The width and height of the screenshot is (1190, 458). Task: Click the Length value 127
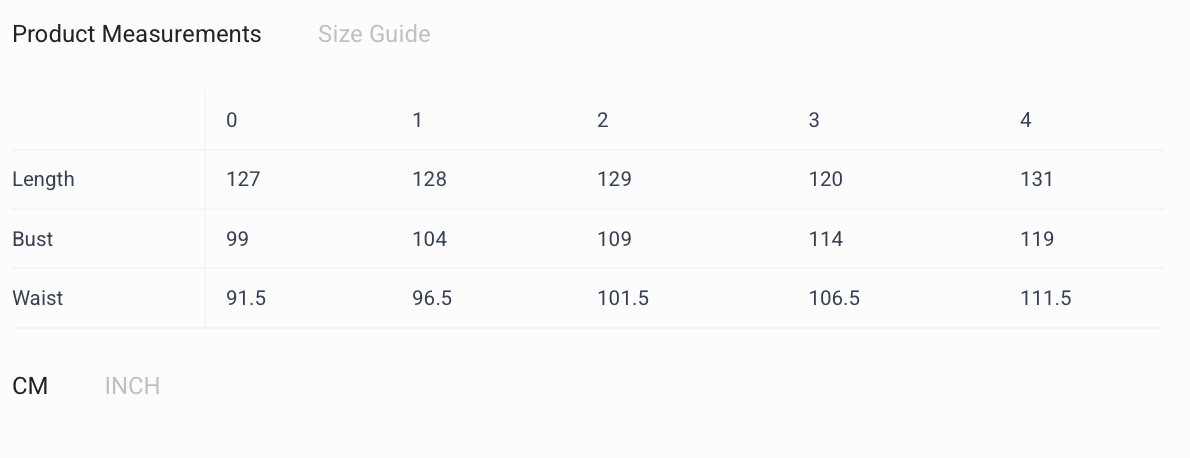[243, 180]
